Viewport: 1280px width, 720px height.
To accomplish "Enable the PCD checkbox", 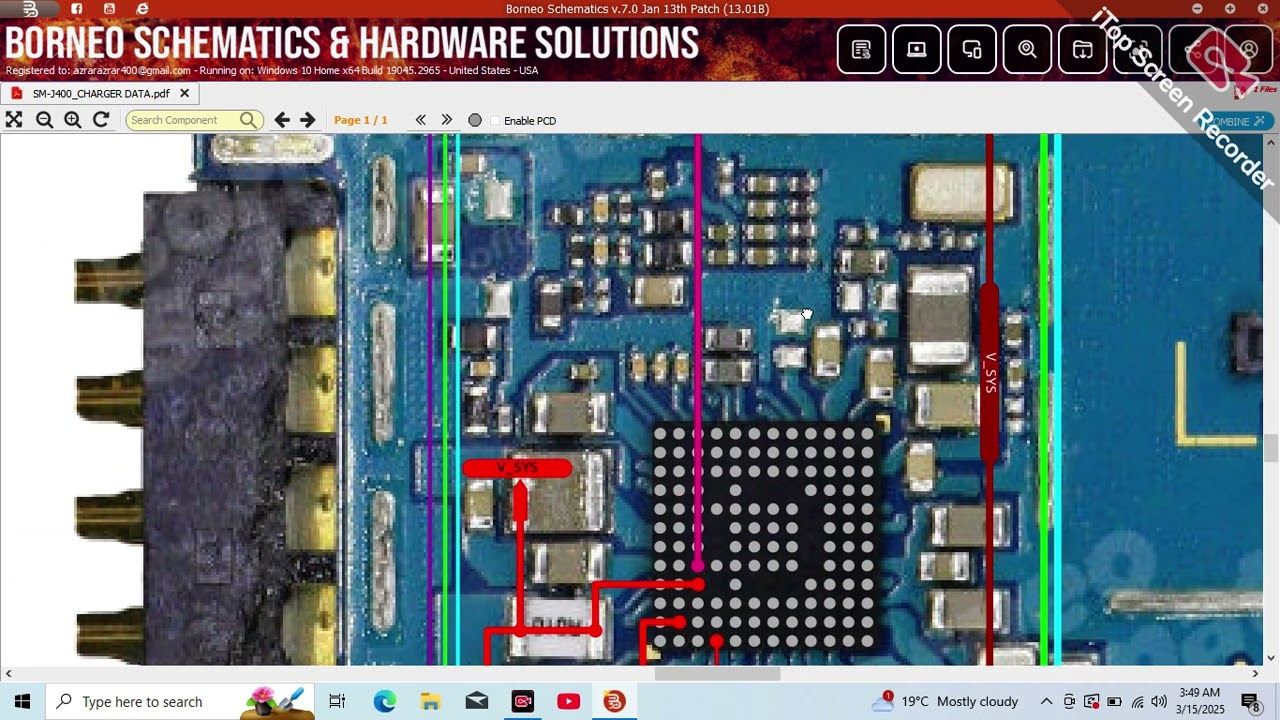I will click(x=495, y=121).
